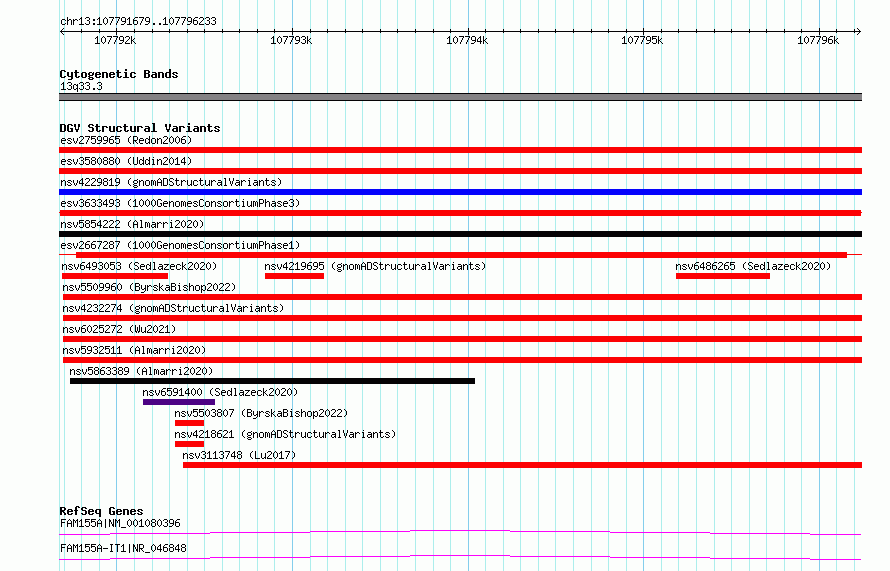
Task: Click the nsv5509960 red variant bar
Action: [x=463, y=297]
